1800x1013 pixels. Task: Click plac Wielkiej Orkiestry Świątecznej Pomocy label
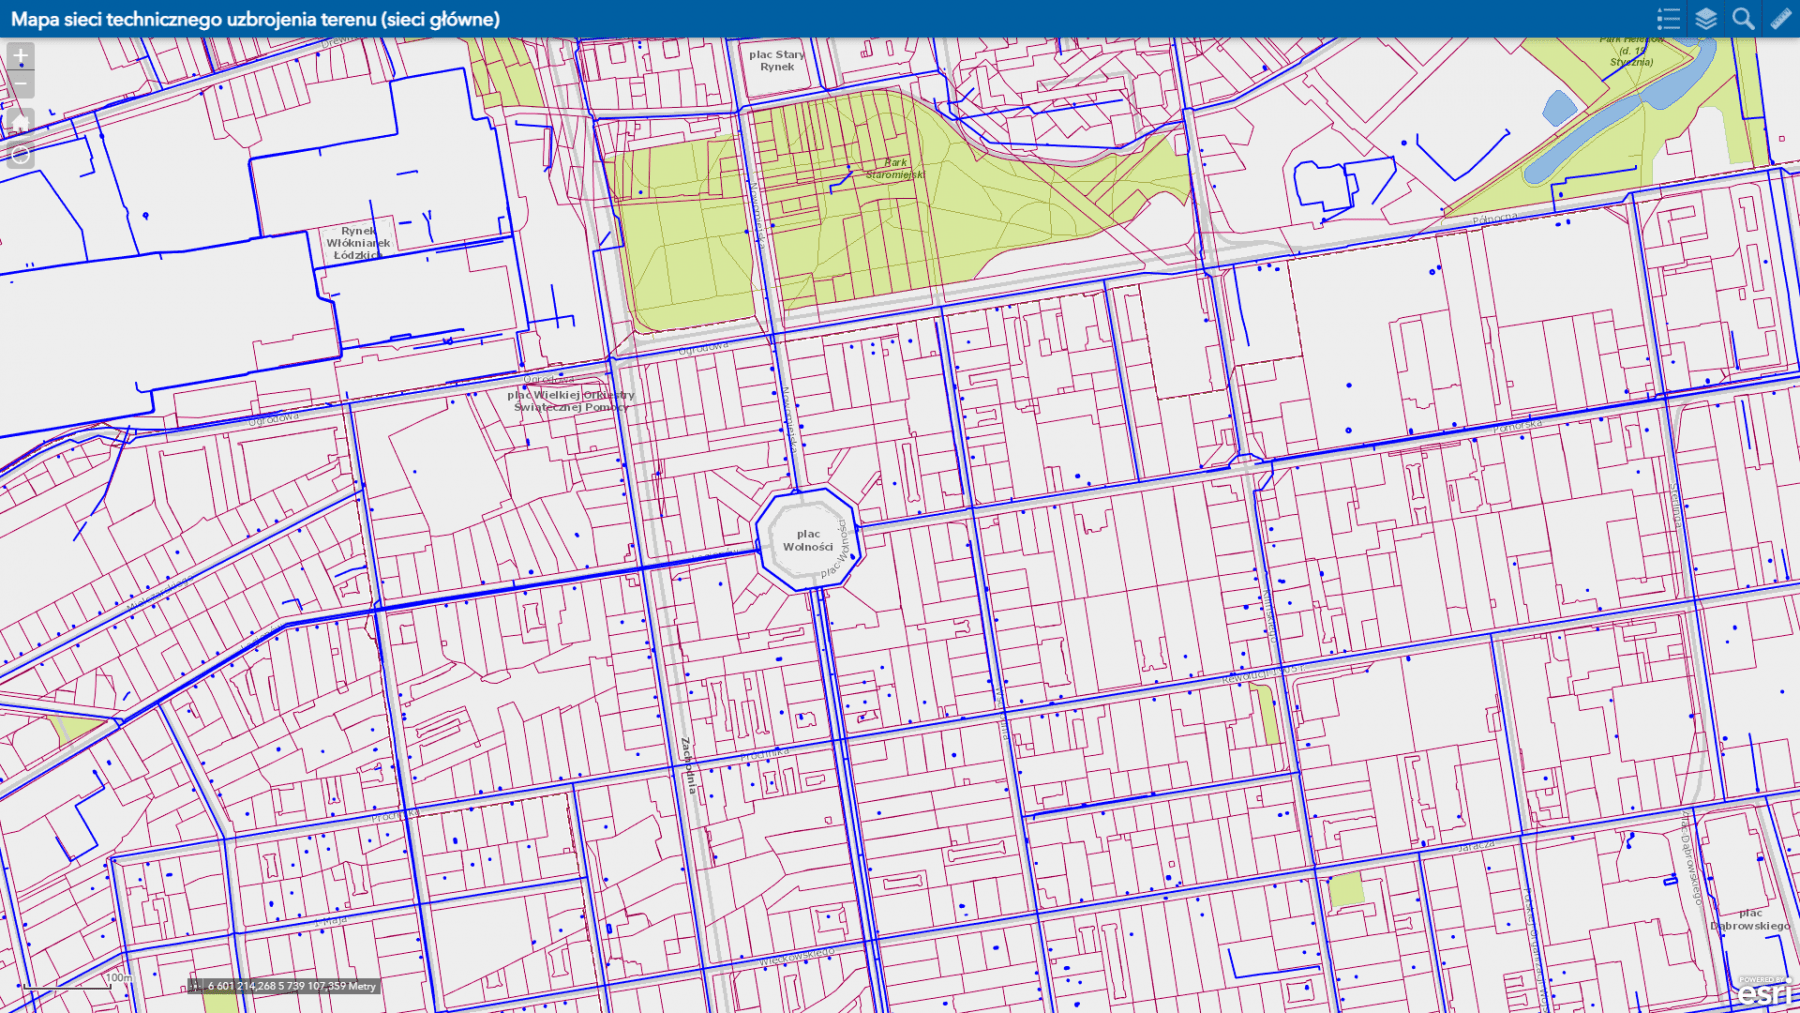pos(571,401)
